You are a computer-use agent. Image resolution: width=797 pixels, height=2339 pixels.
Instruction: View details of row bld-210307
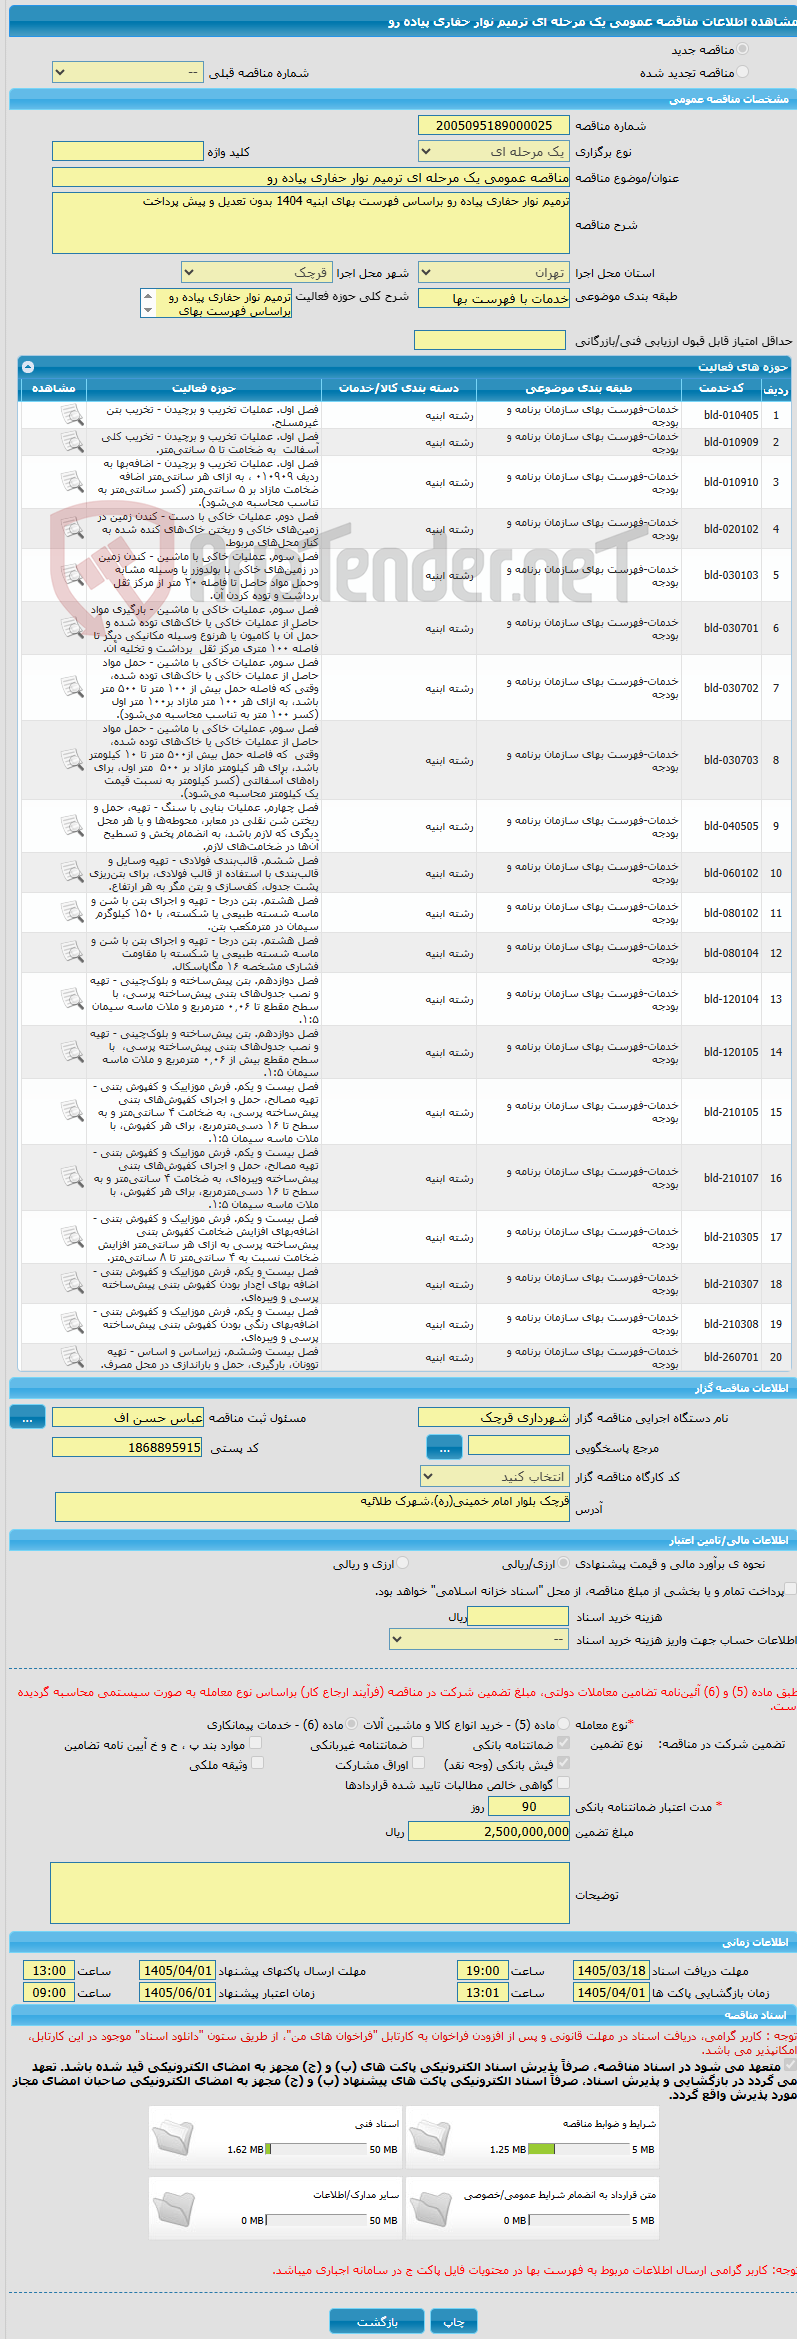(72, 1284)
